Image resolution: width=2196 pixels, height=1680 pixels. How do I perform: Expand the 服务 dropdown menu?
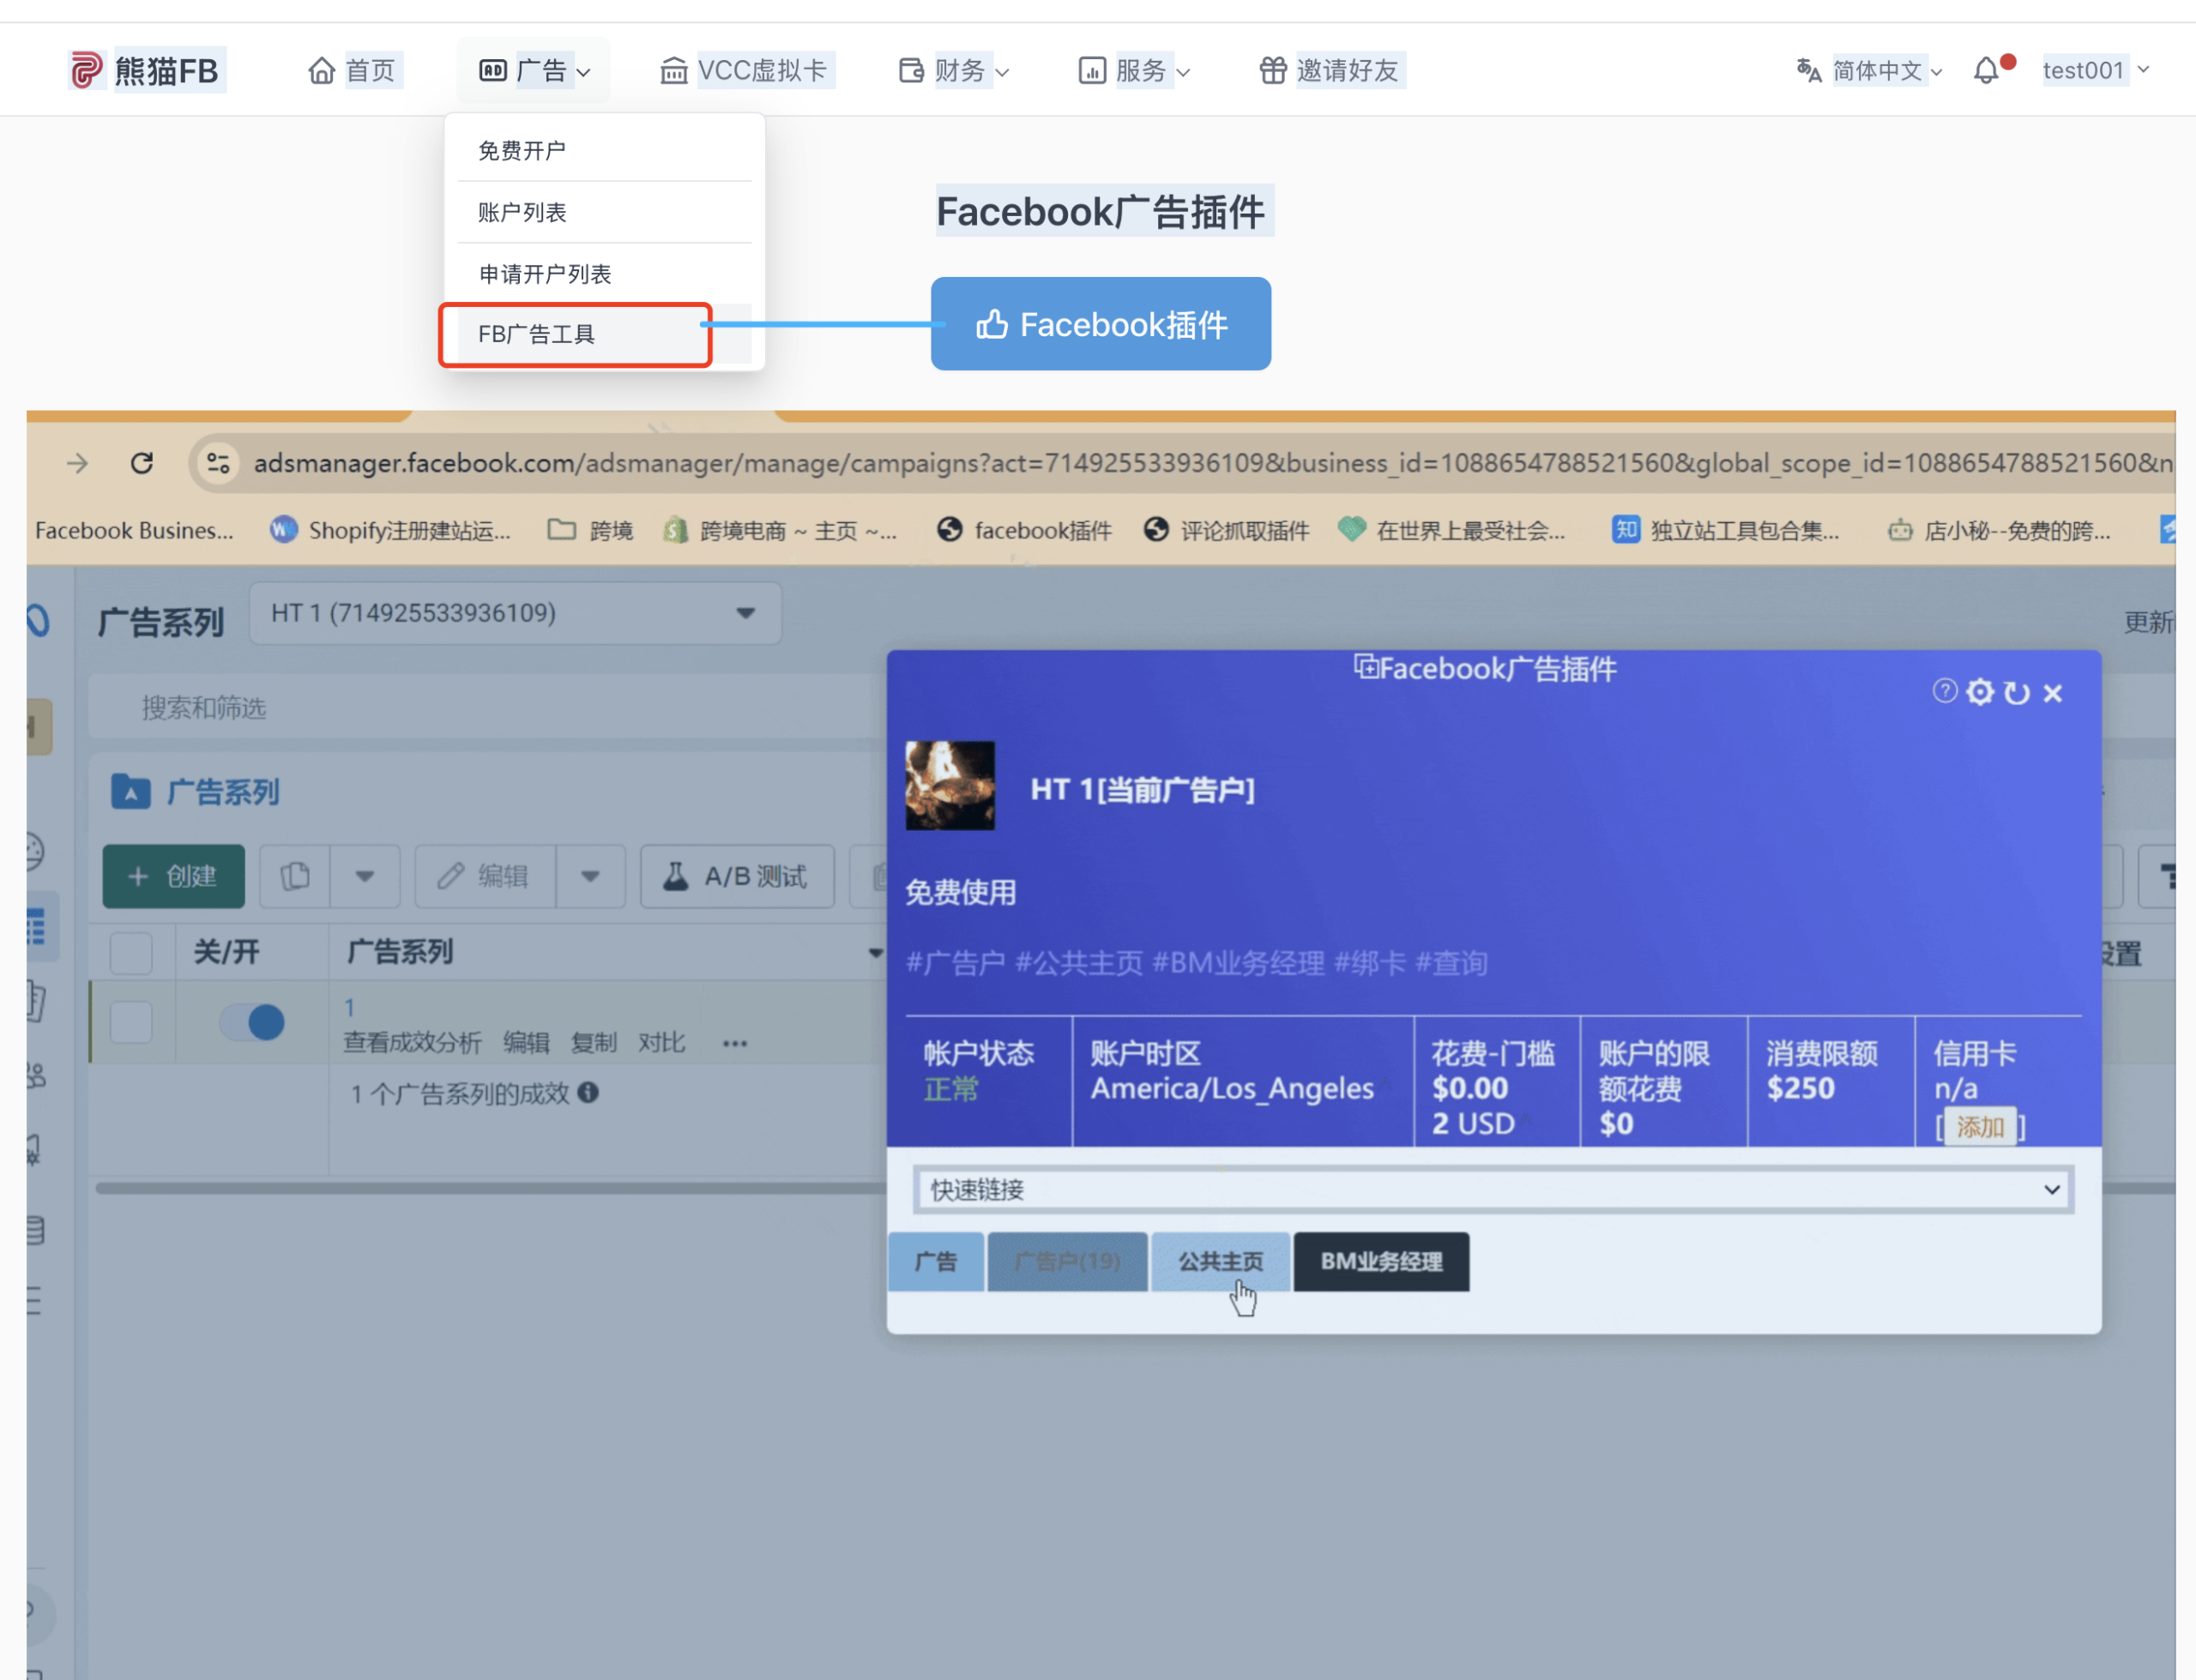coord(1134,70)
